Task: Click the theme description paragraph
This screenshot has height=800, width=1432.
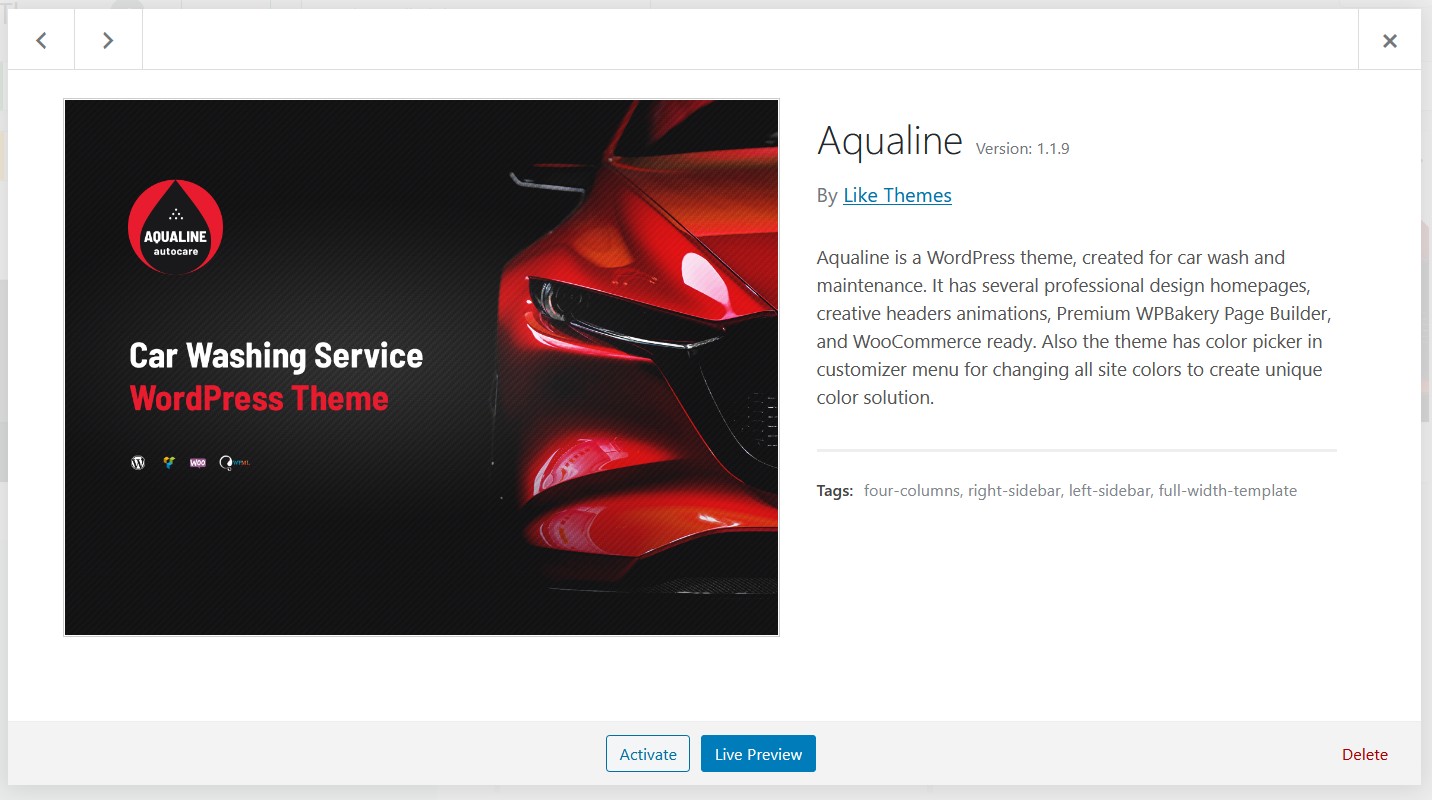Action: click(1075, 327)
